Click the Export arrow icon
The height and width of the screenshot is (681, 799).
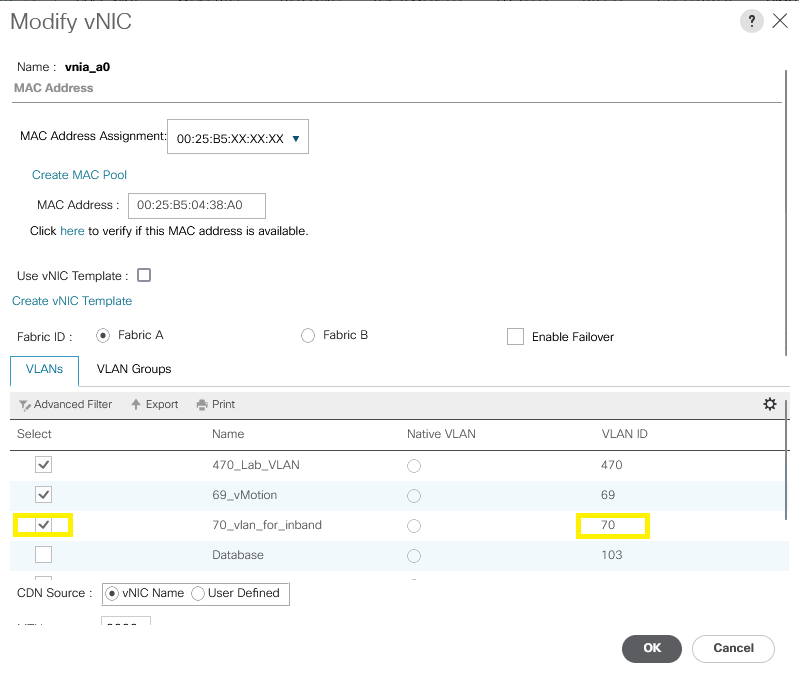136,404
